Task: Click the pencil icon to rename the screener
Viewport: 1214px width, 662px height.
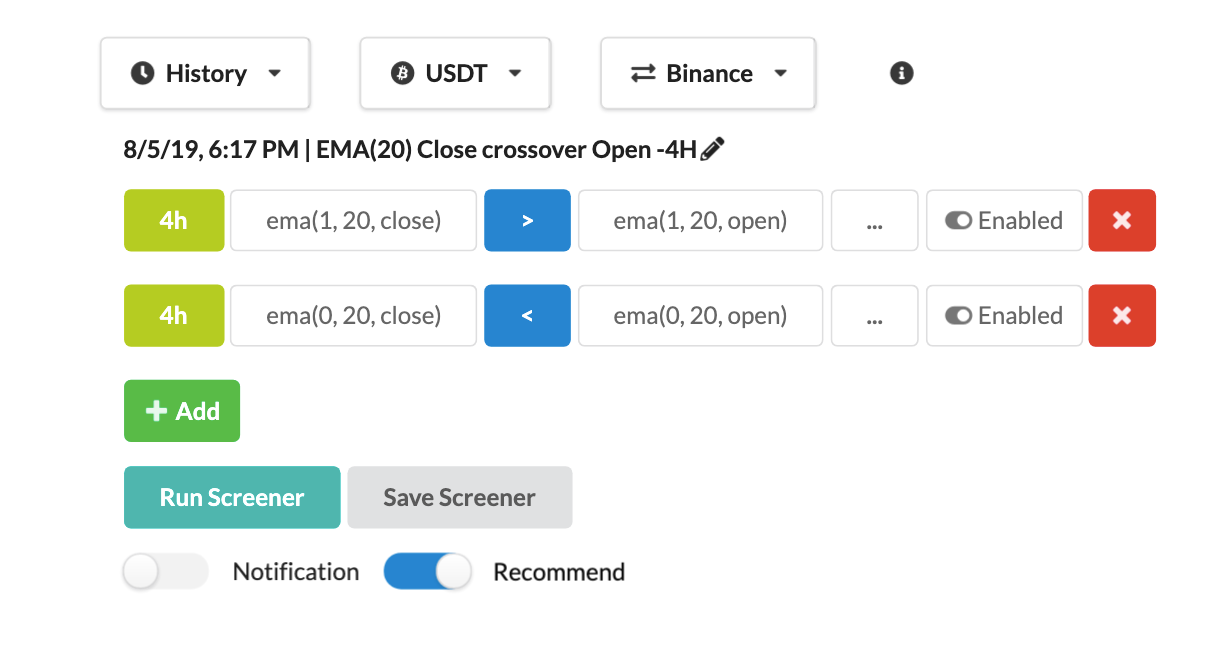Action: (711, 148)
